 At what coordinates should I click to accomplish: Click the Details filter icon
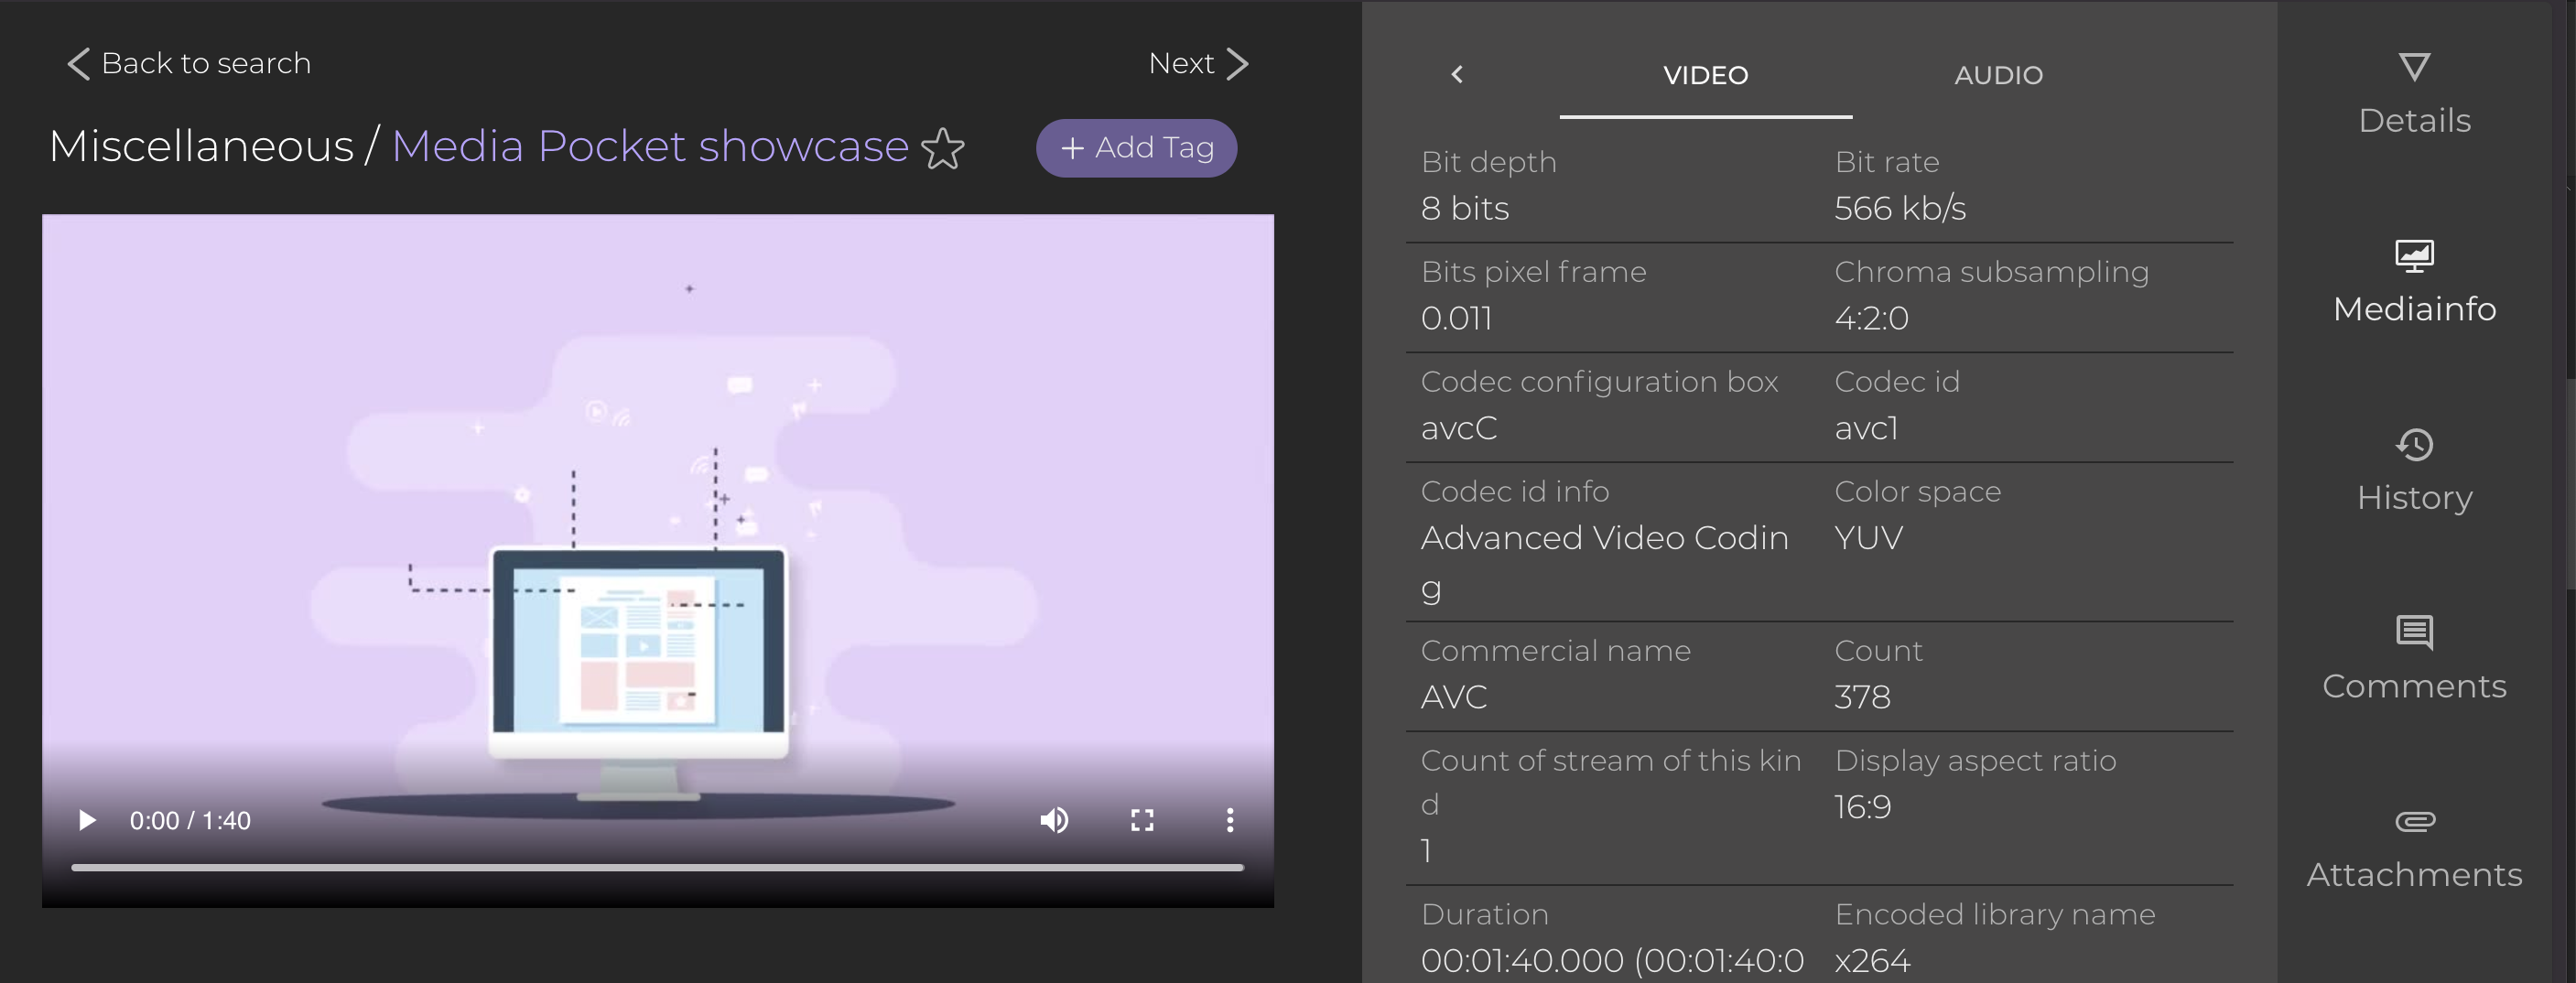[2414, 68]
